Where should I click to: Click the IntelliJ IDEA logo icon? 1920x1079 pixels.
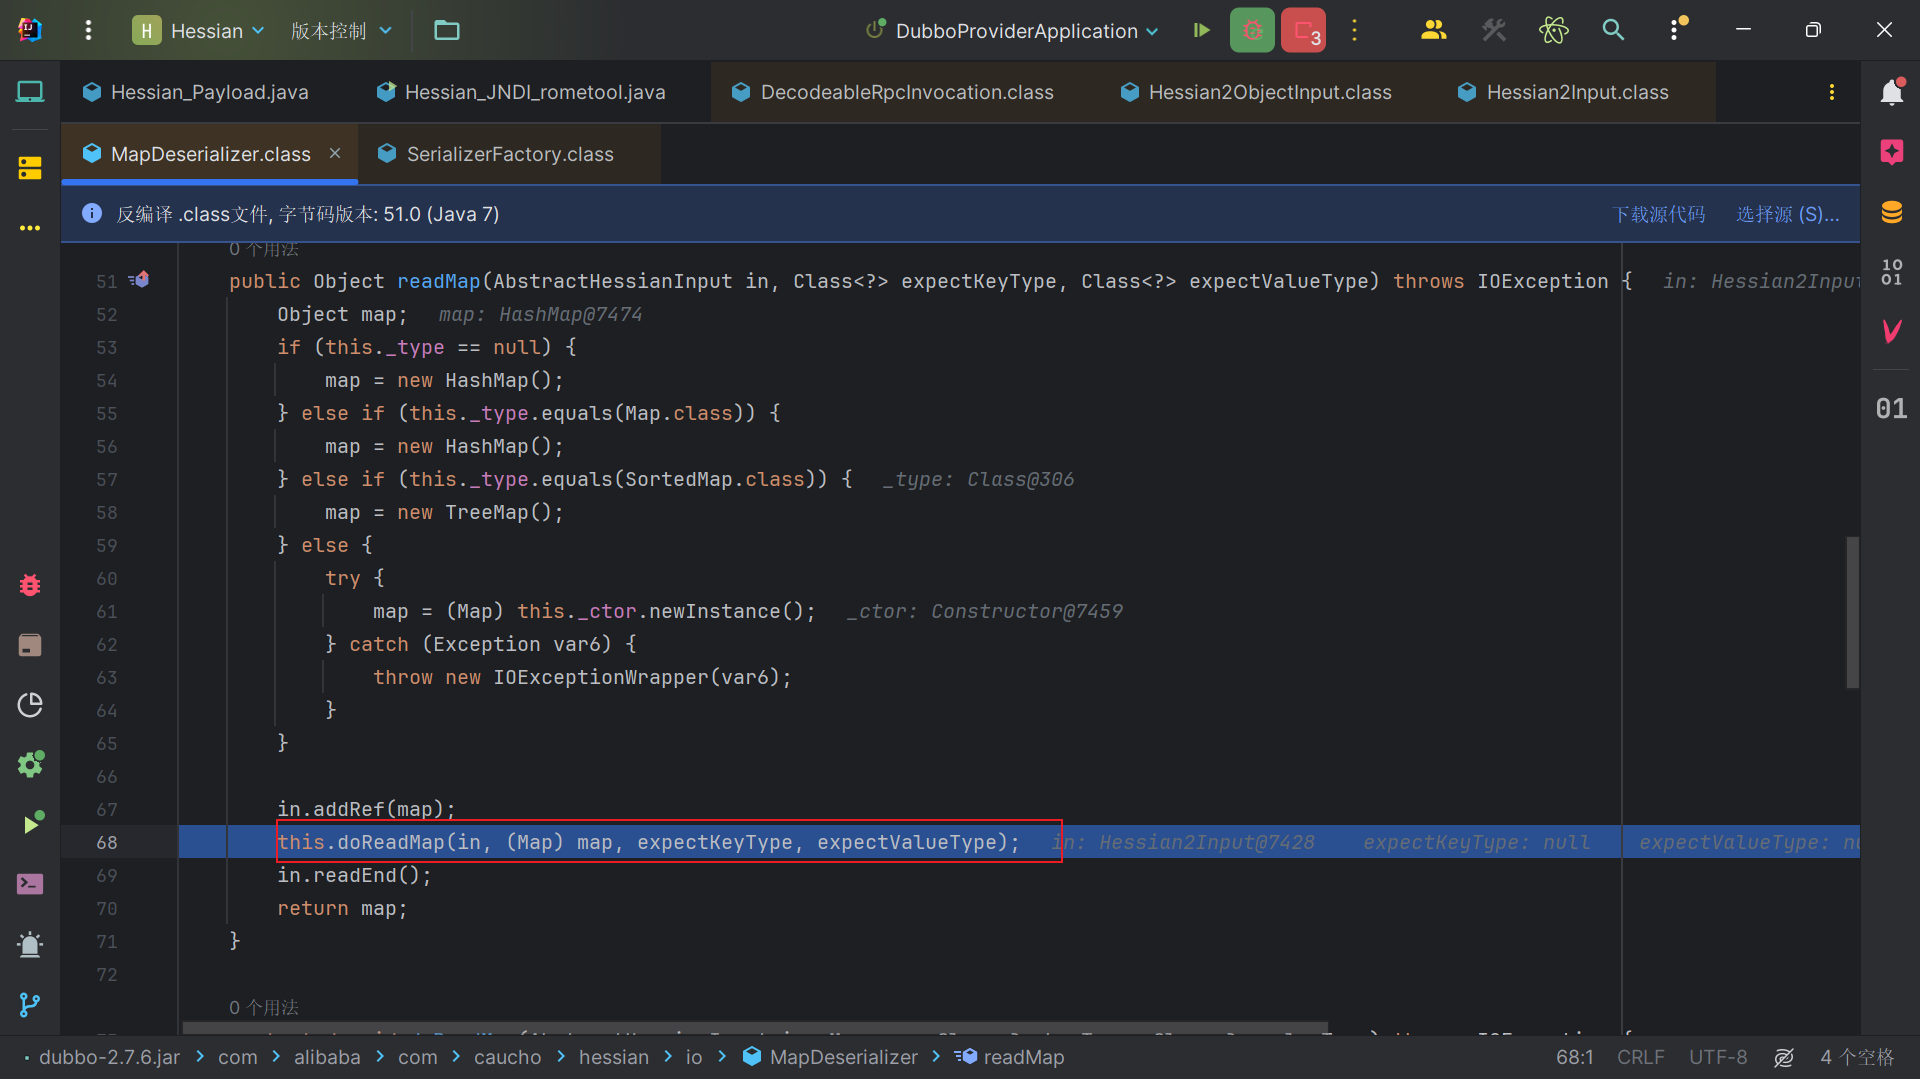coord(30,30)
